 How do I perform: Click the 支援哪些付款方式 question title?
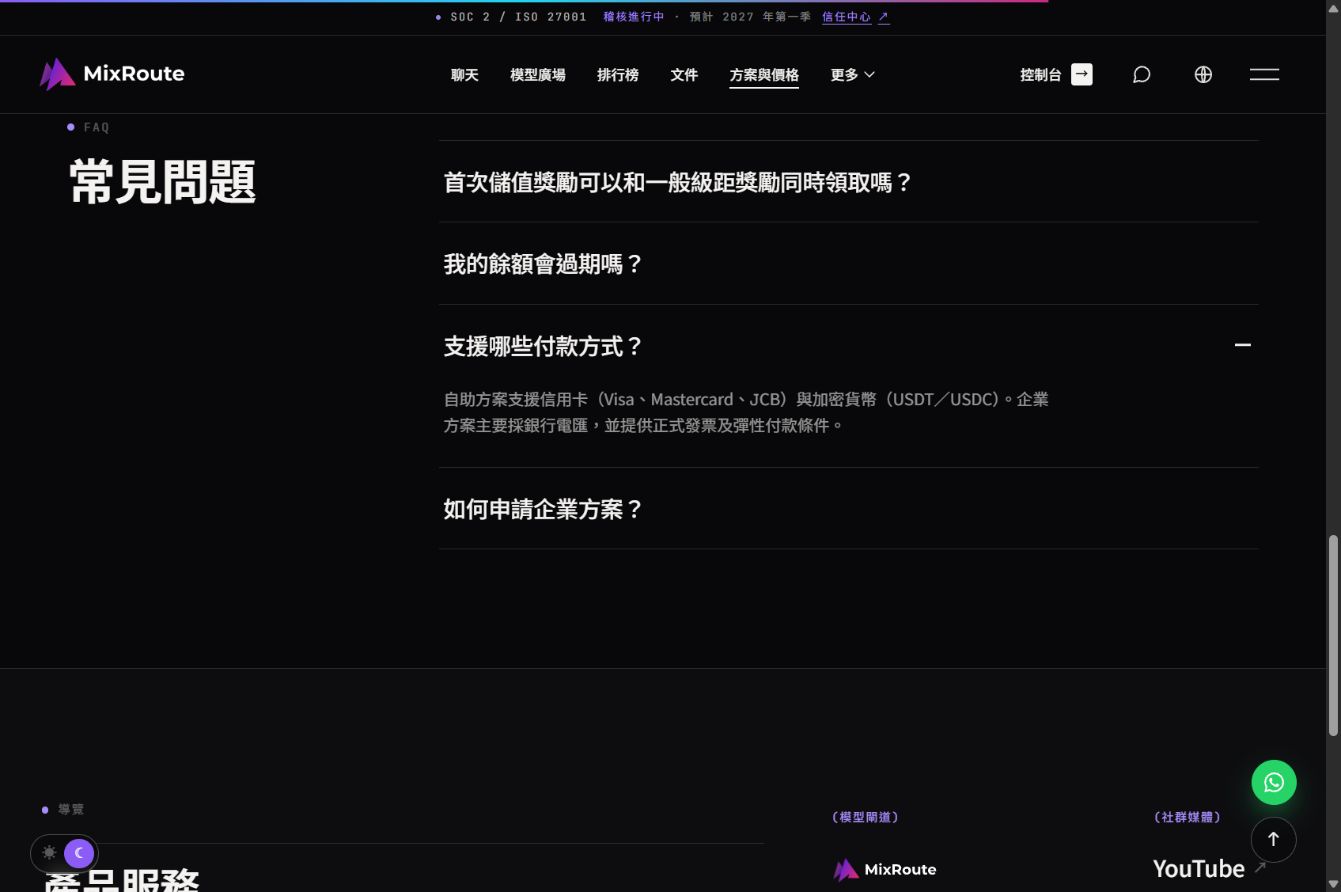click(x=543, y=346)
